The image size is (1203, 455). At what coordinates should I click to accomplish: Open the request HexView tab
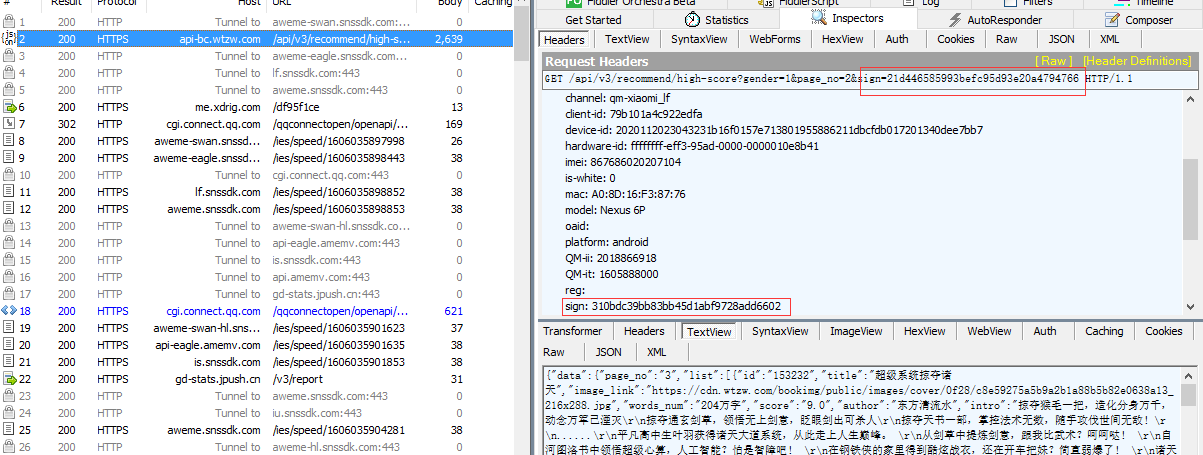point(843,39)
